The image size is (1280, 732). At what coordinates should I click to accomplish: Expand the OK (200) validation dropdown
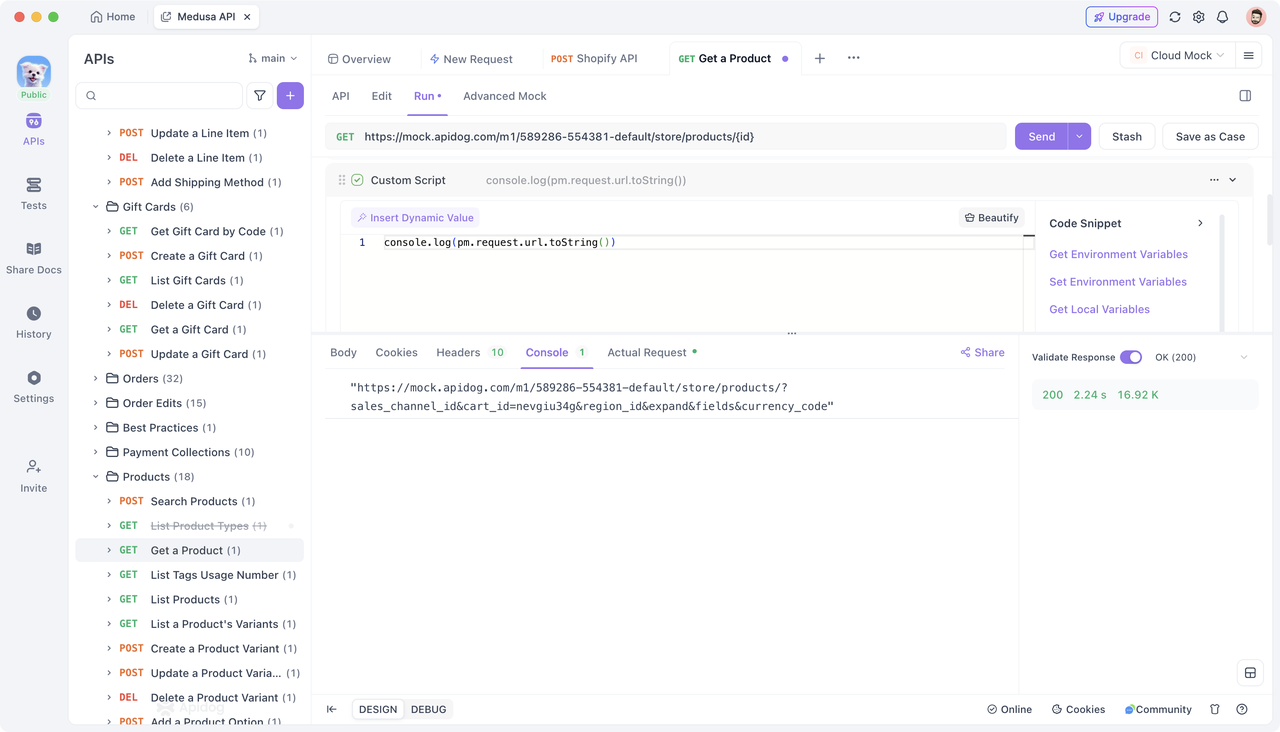point(1244,357)
